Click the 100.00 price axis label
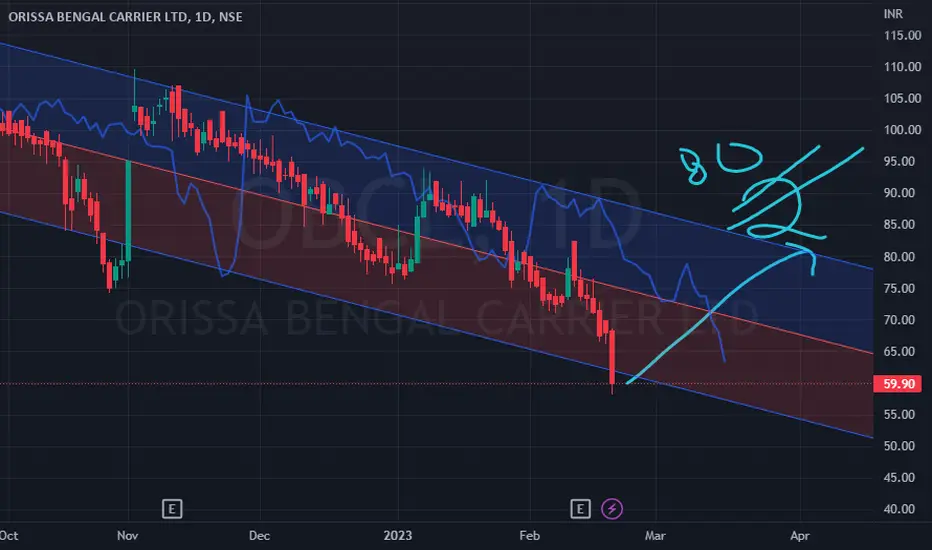Image resolution: width=932 pixels, height=550 pixels. click(x=902, y=130)
